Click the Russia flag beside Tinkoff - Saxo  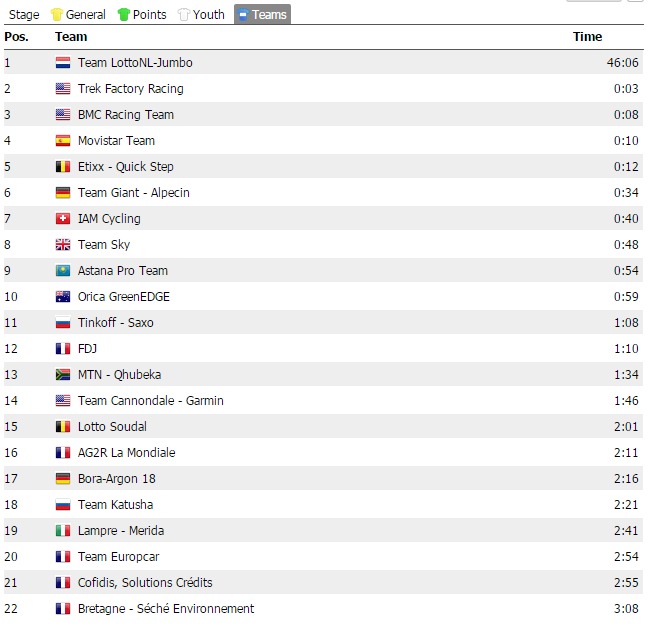pyautogui.click(x=63, y=323)
